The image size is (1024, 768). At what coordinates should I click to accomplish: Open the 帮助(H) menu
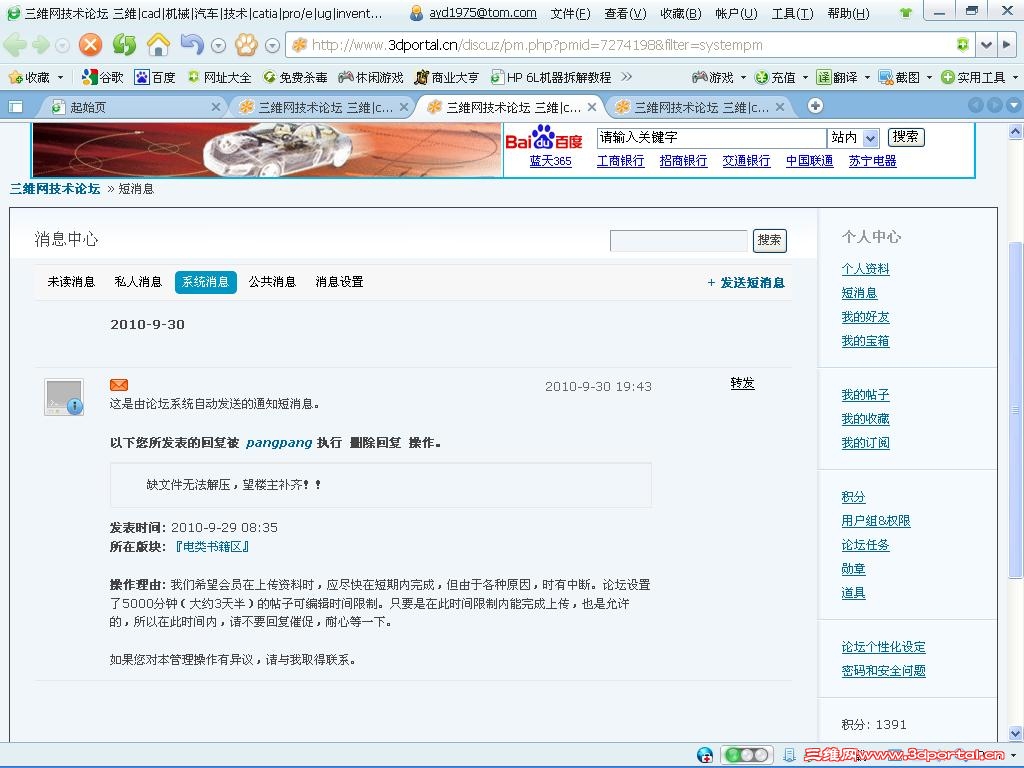(x=848, y=13)
